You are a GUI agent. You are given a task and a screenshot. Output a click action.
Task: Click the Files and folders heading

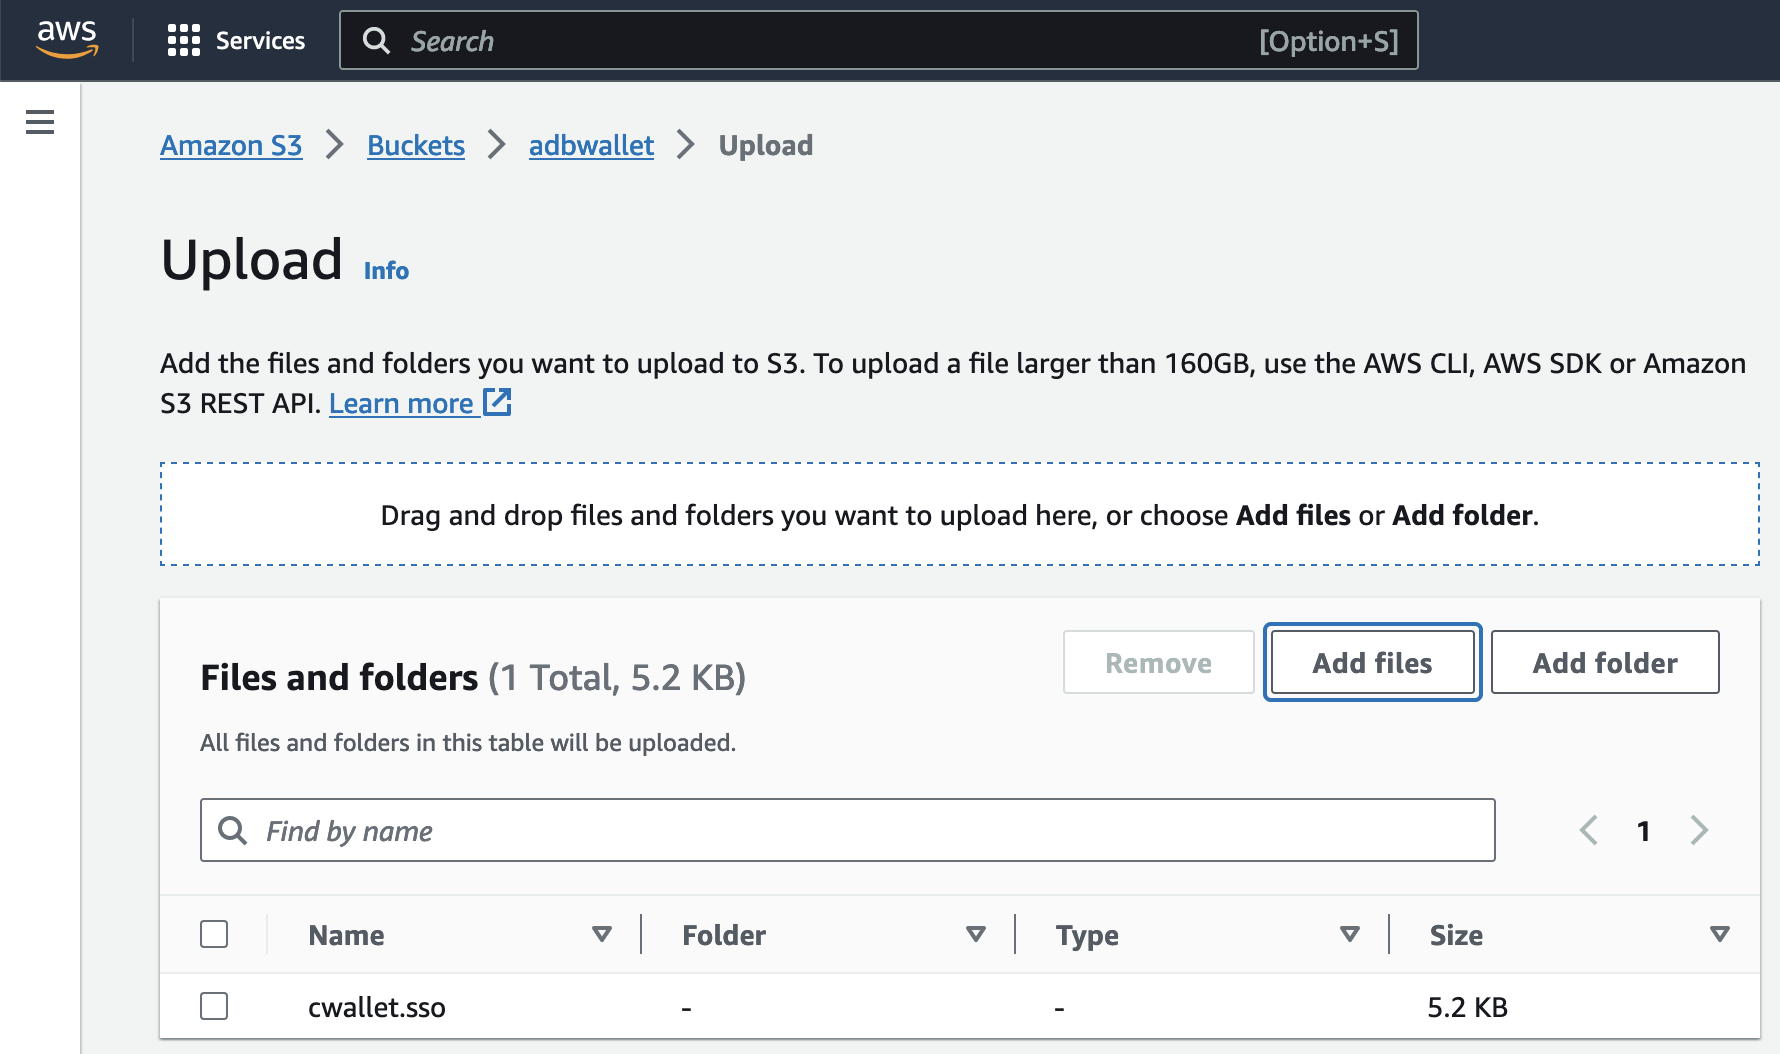click(339, 677)
